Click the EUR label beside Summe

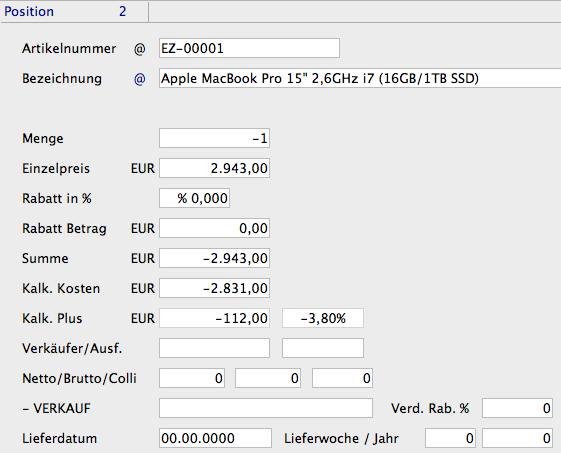pyautogui.click(x=143, y=258)
